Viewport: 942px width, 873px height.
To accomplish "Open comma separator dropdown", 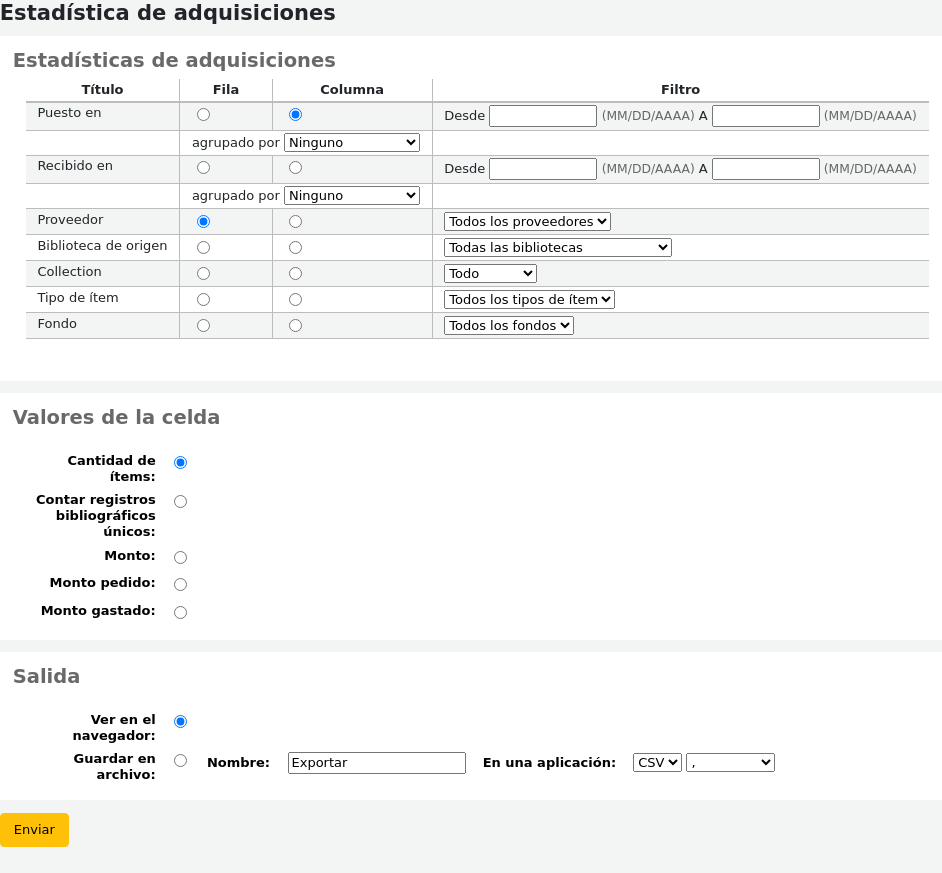I will pyautogui.click(x=731, y=762).
